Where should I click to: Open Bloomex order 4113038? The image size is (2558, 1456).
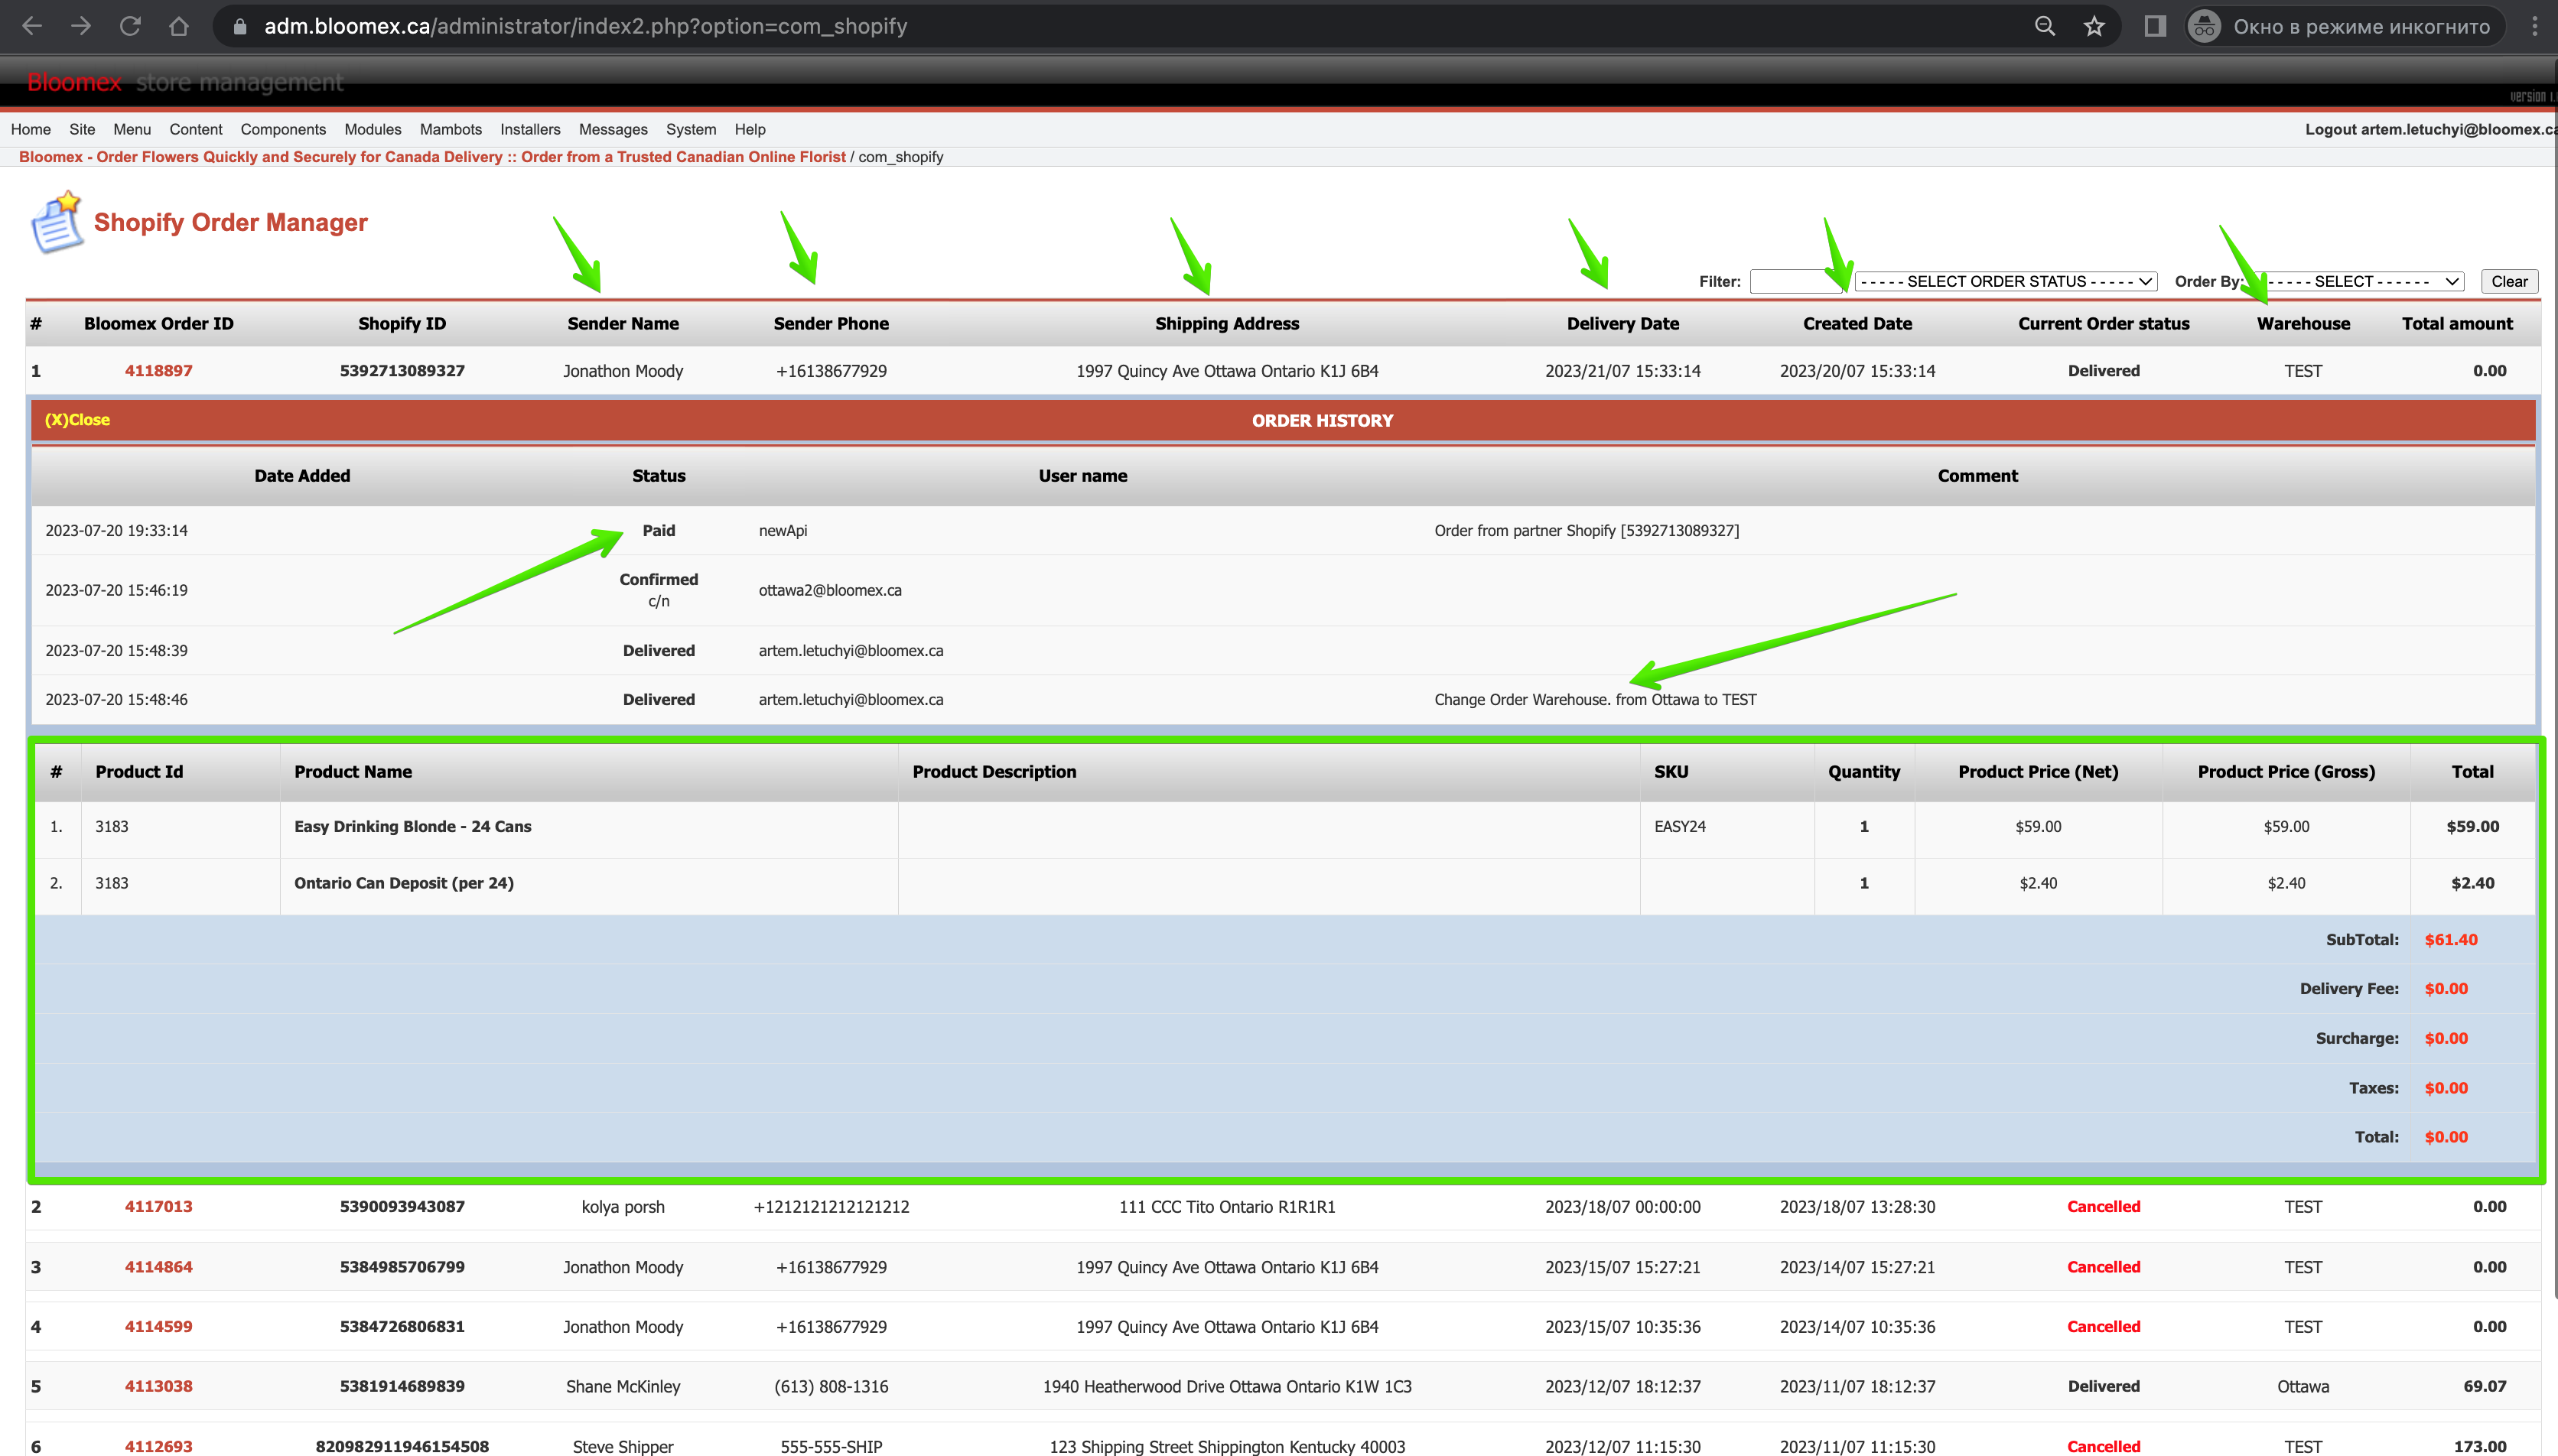[158, 1387]
